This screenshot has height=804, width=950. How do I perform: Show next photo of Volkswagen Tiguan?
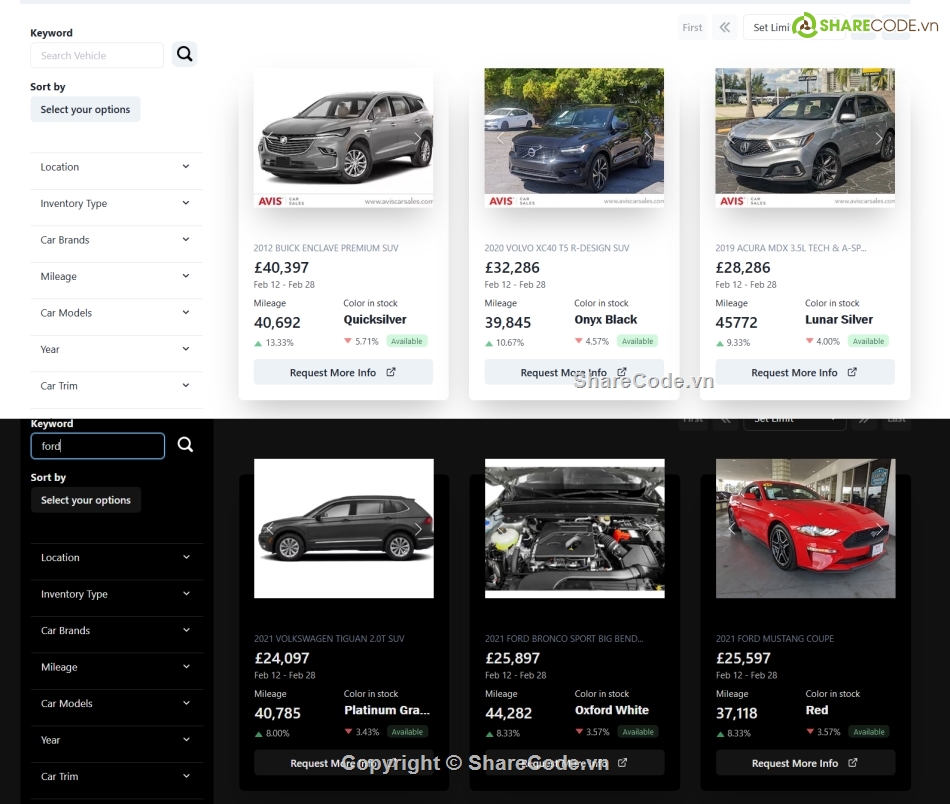pos(418,529)
